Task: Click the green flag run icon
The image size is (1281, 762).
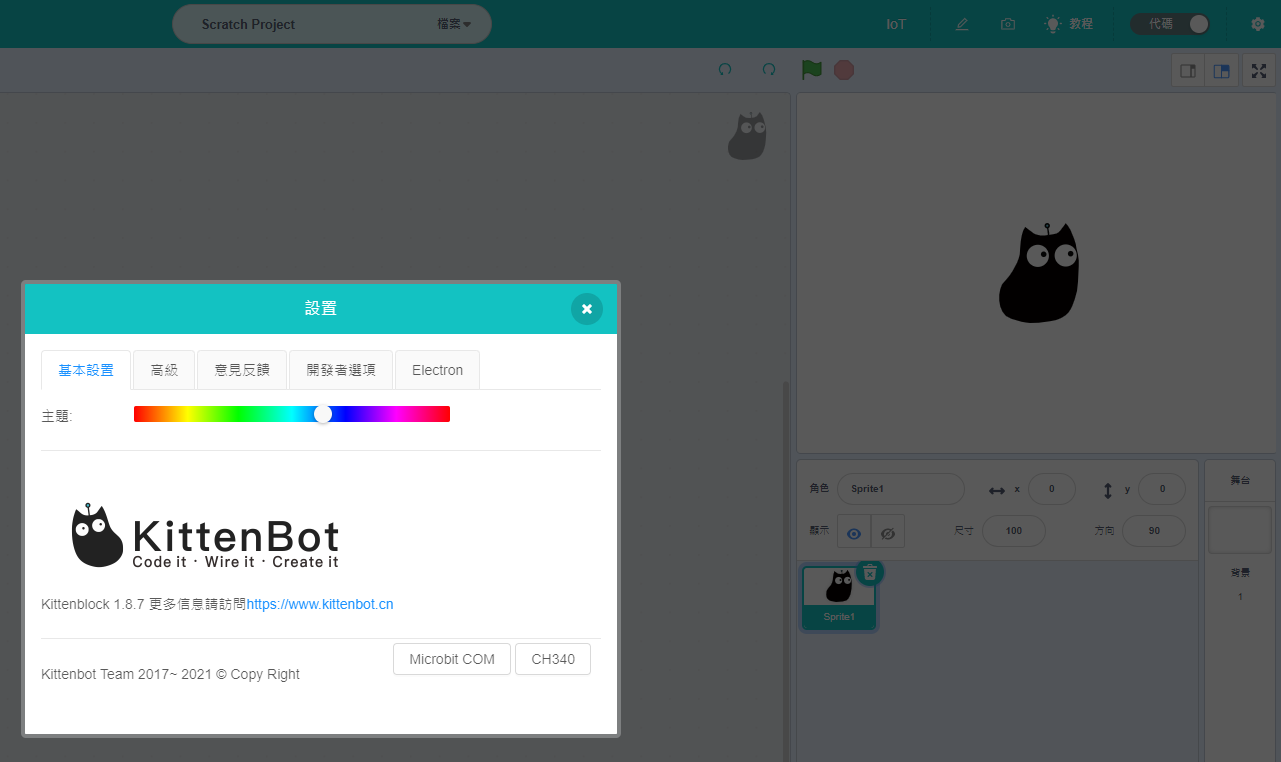Action: (x=811, y=70)
